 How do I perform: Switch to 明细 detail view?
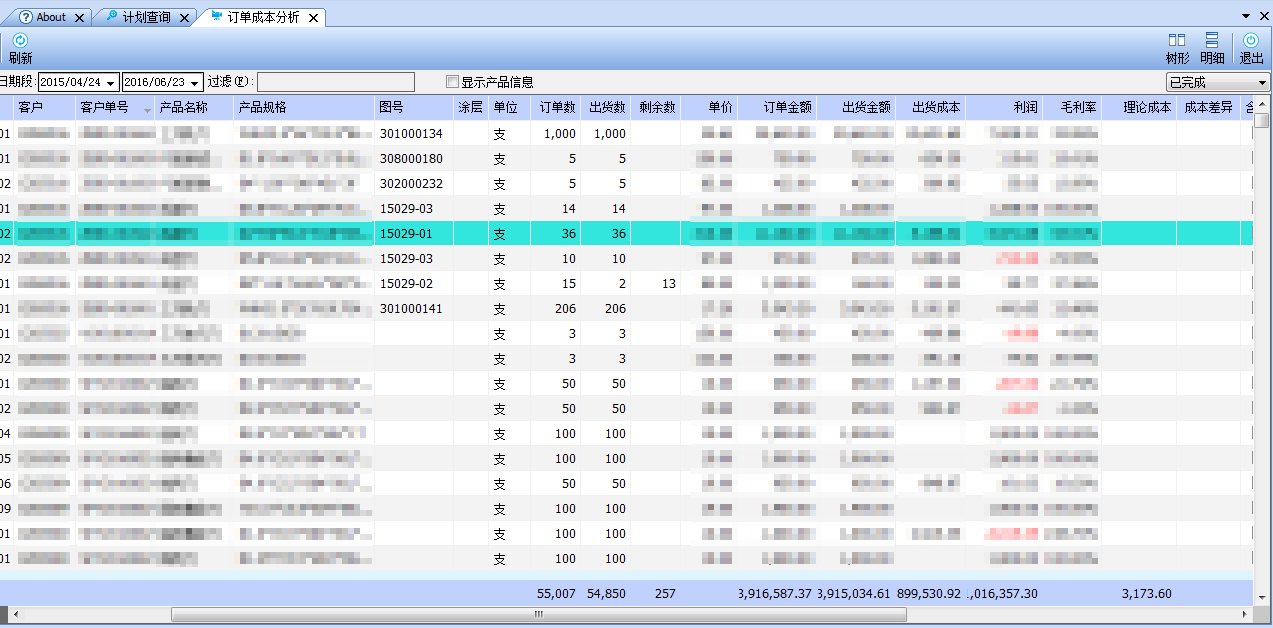1212,41
